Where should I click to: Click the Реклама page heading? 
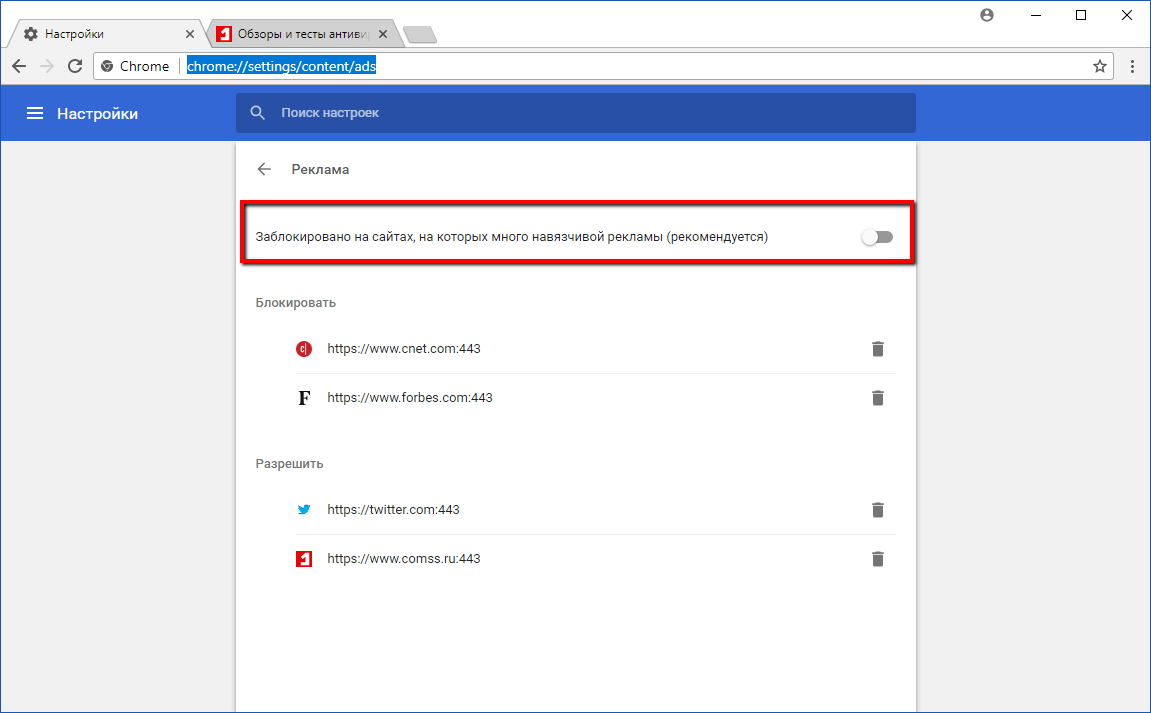click(x=320, y=170)
